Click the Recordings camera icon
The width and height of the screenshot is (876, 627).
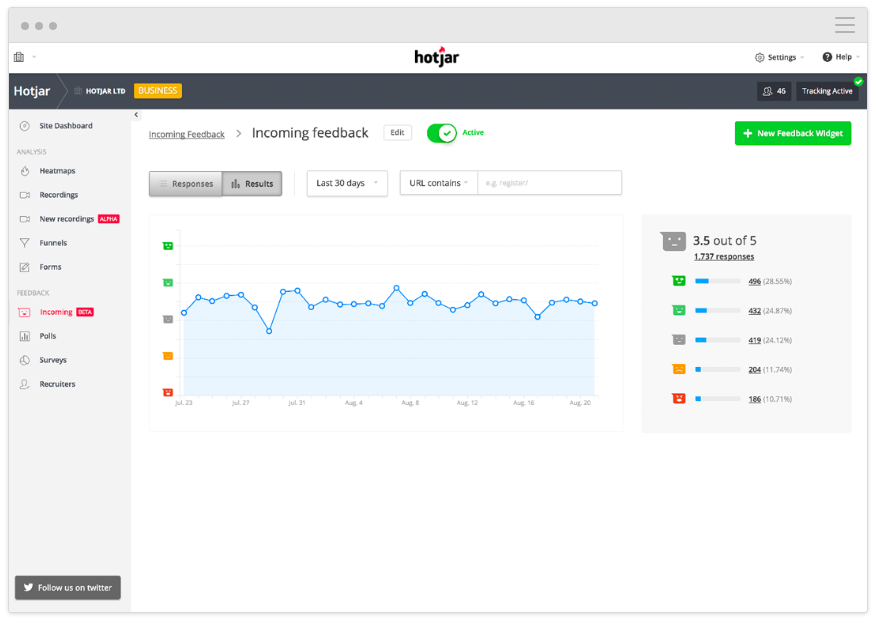coord(25,195)
